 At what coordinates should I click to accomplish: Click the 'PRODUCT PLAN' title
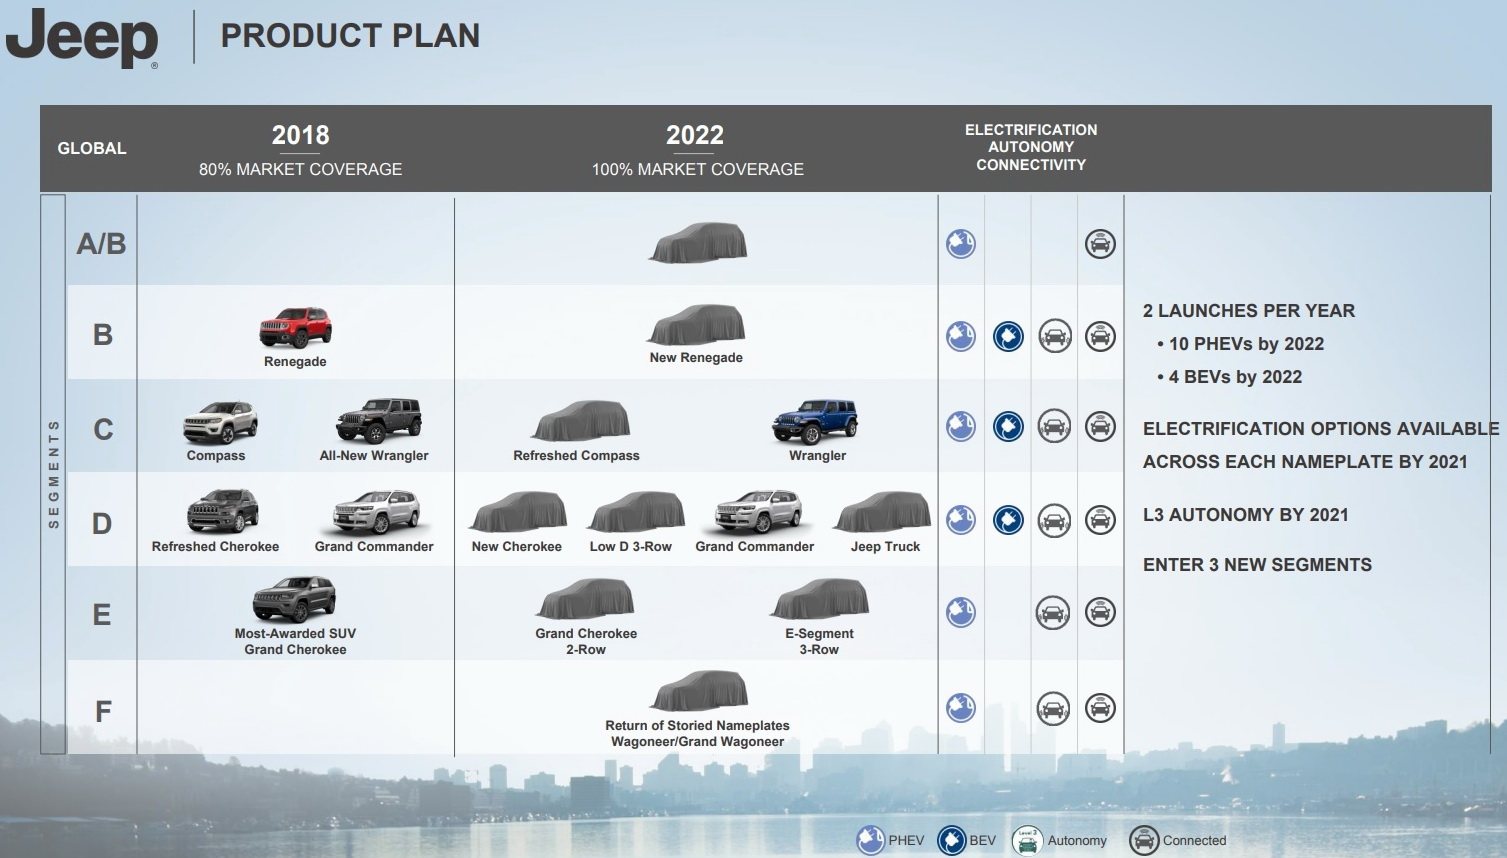350,36
